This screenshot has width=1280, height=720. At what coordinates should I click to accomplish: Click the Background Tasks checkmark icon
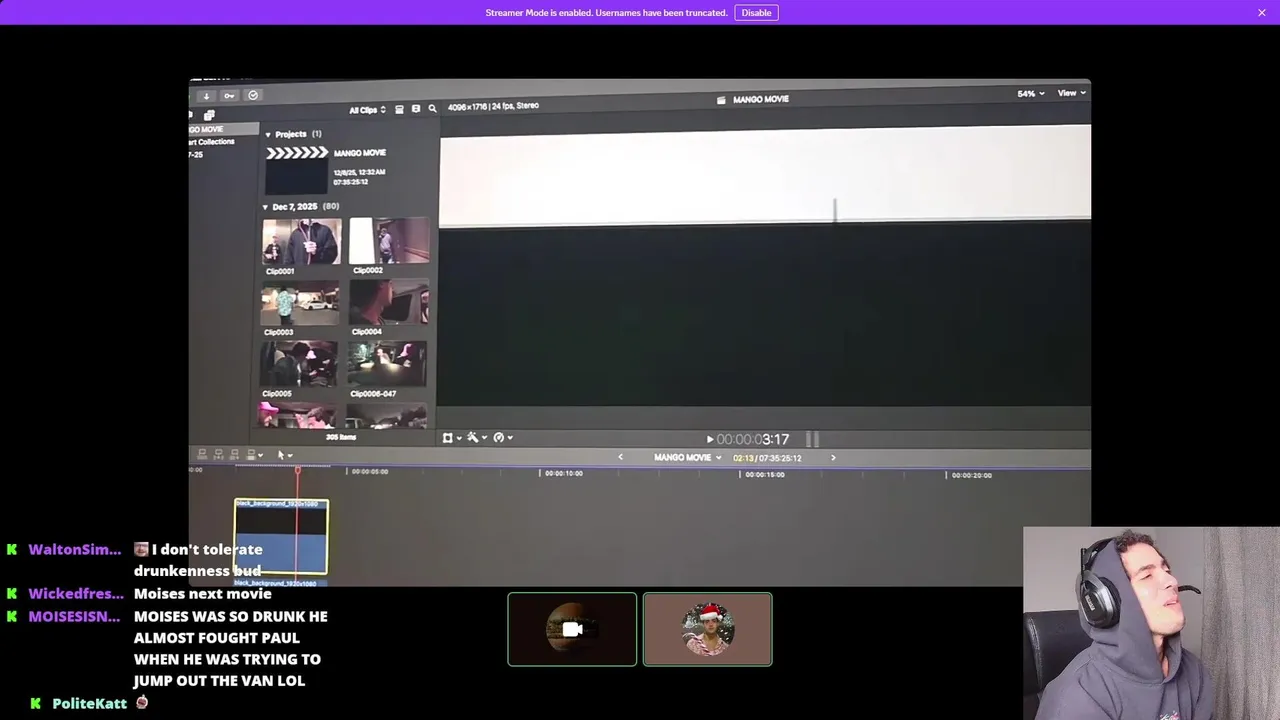click(253, 95)
